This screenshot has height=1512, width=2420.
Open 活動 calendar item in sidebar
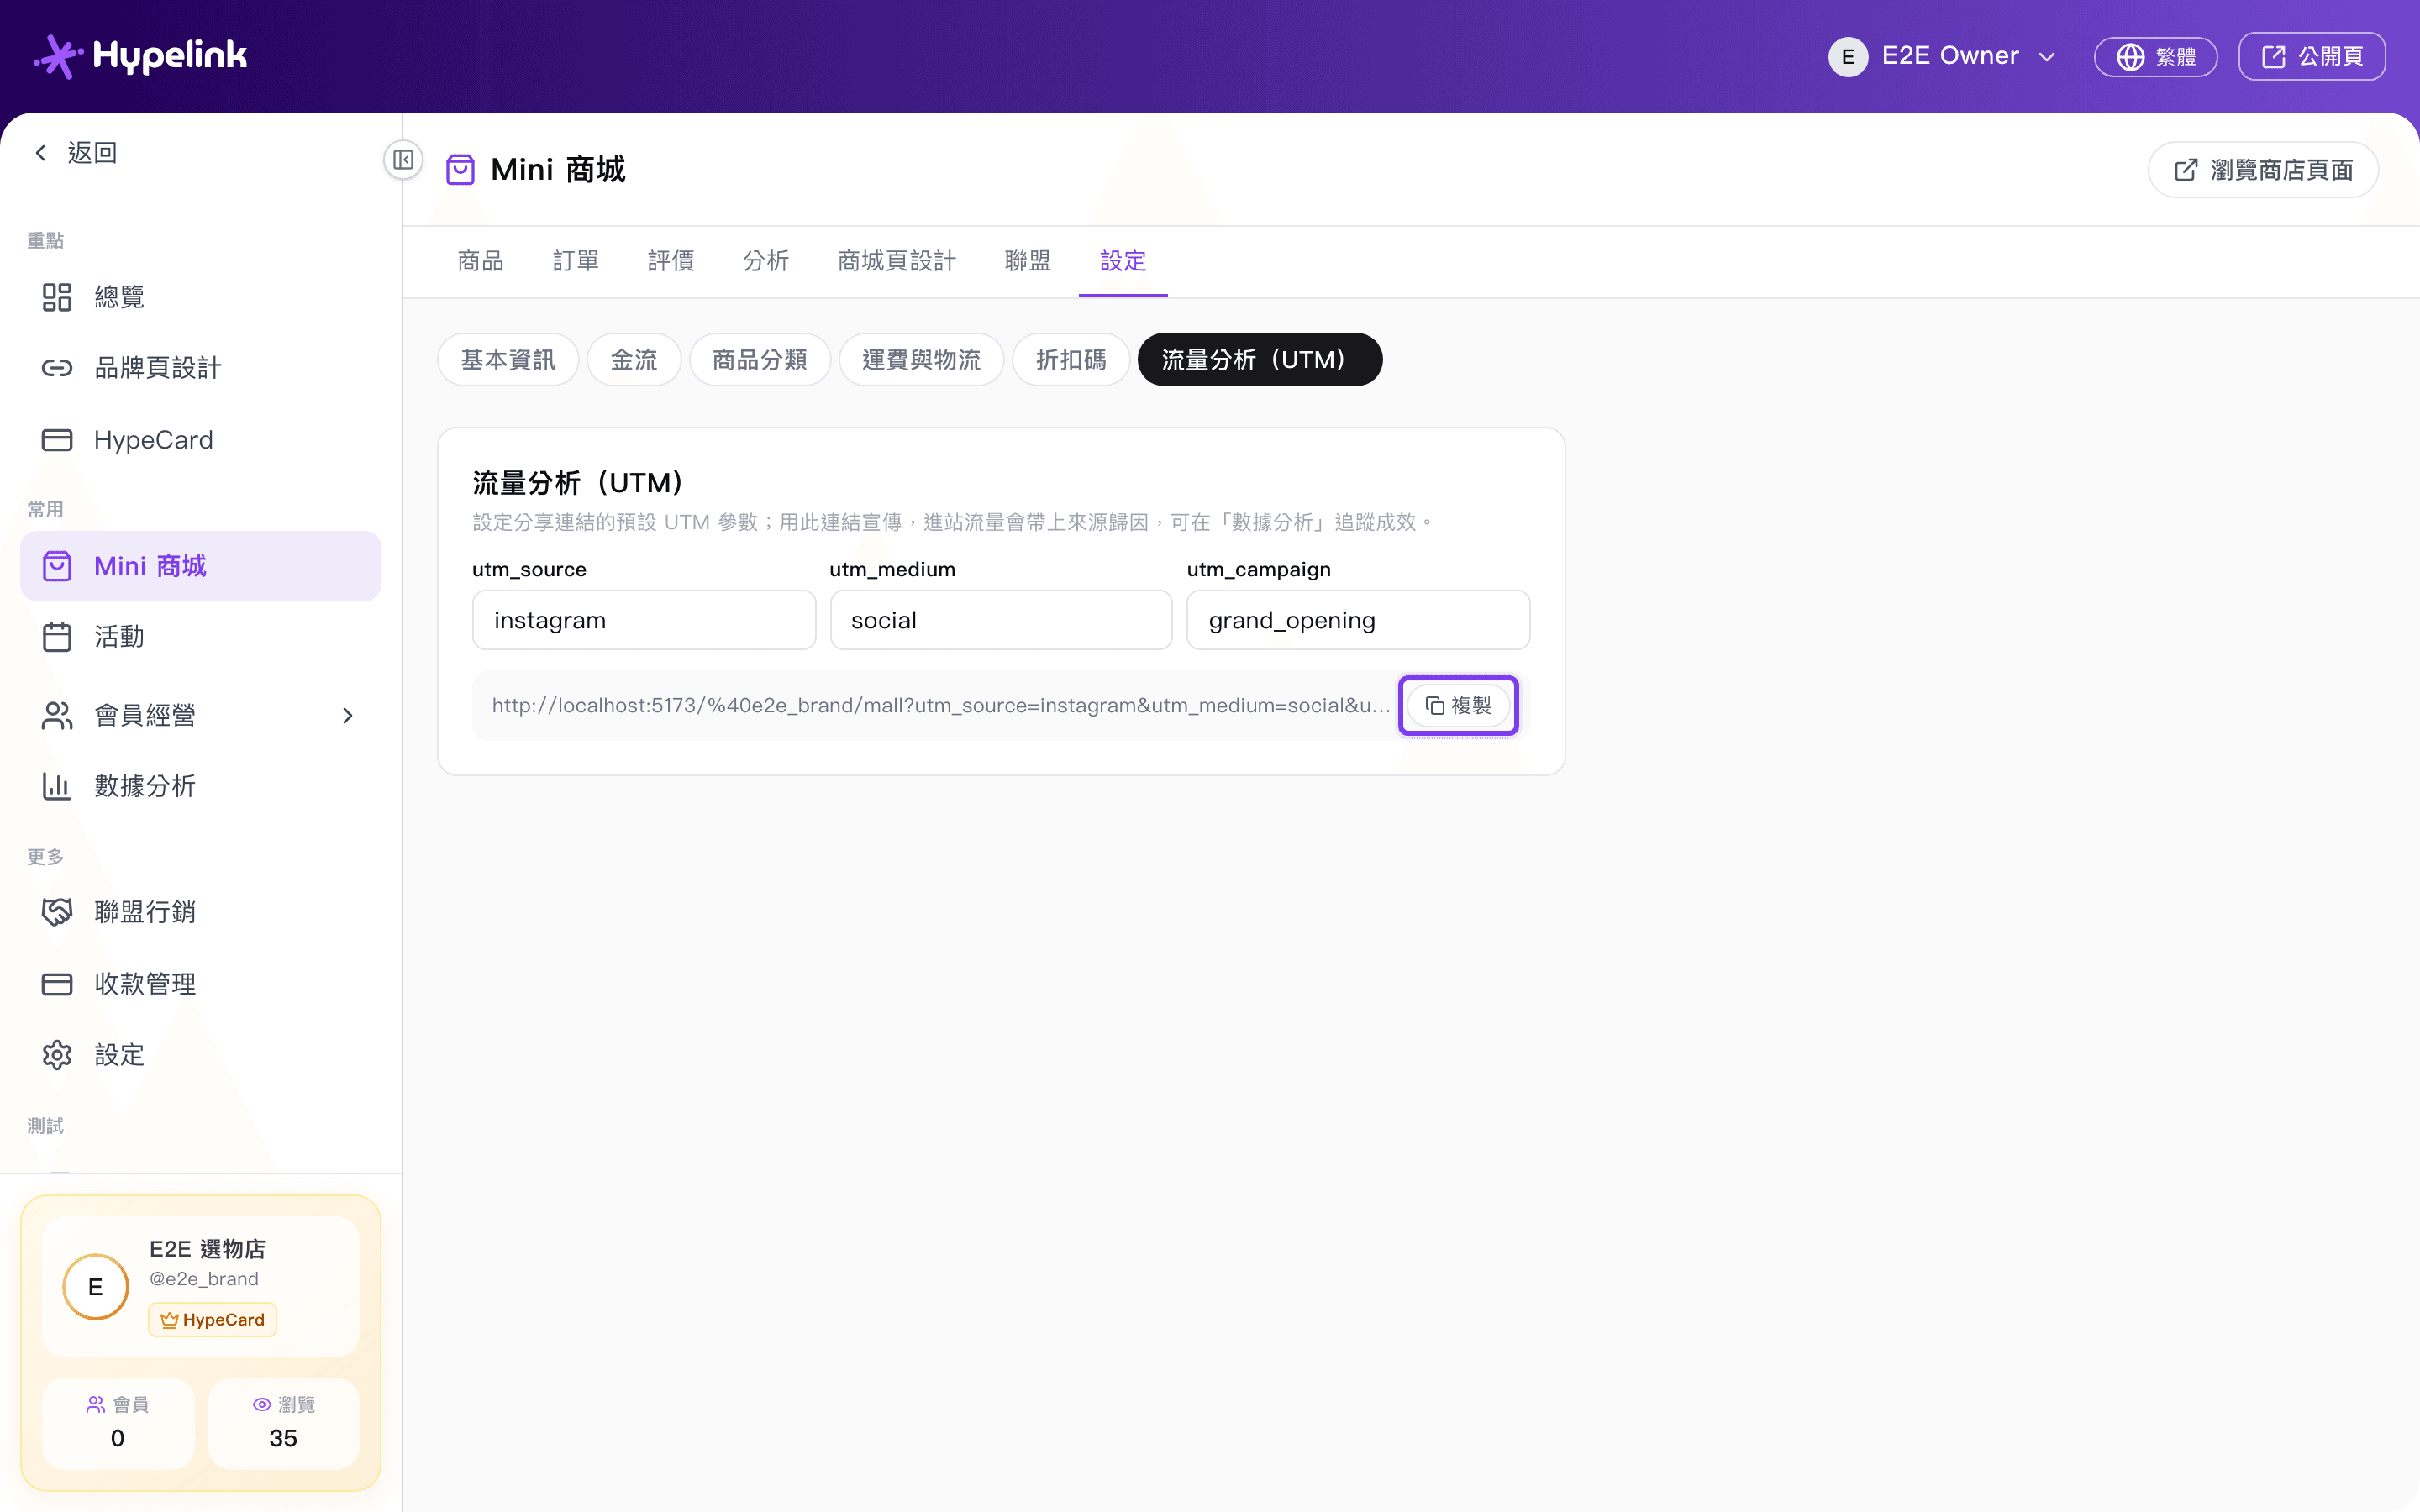tap(200, 637)
